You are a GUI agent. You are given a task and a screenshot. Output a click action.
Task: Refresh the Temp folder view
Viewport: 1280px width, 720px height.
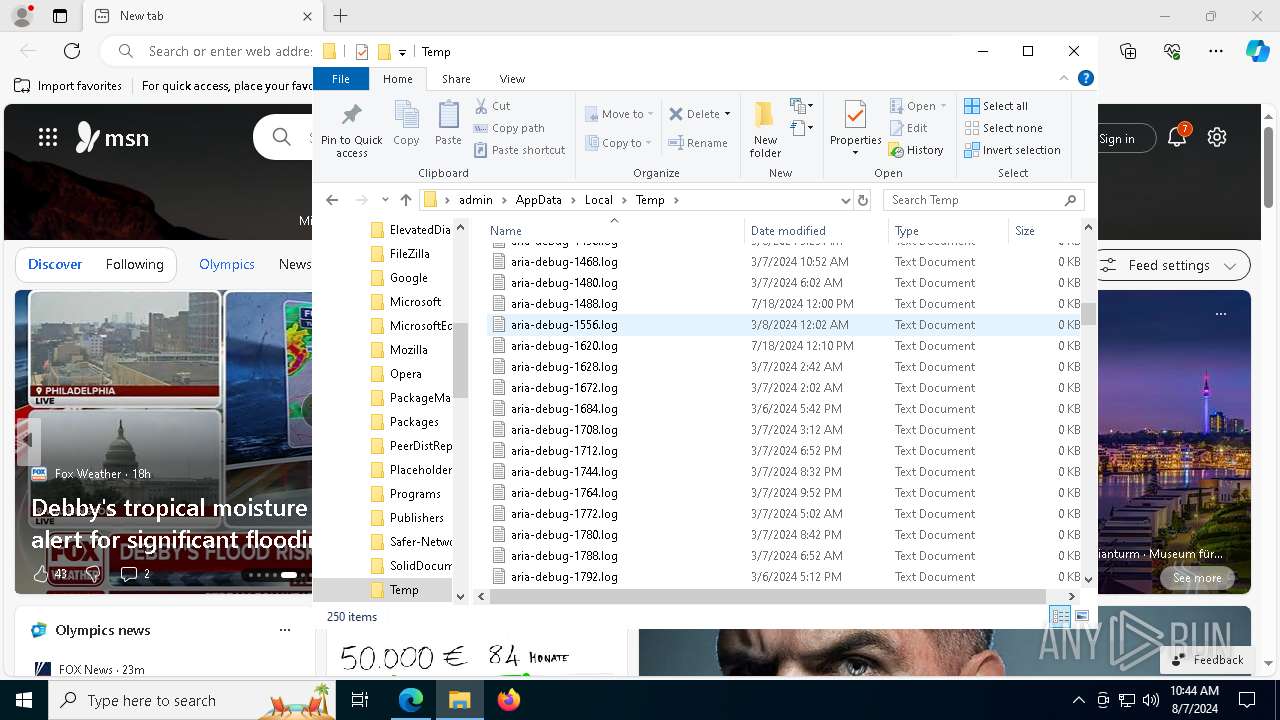pyautogui.click(x=864, y=200)
